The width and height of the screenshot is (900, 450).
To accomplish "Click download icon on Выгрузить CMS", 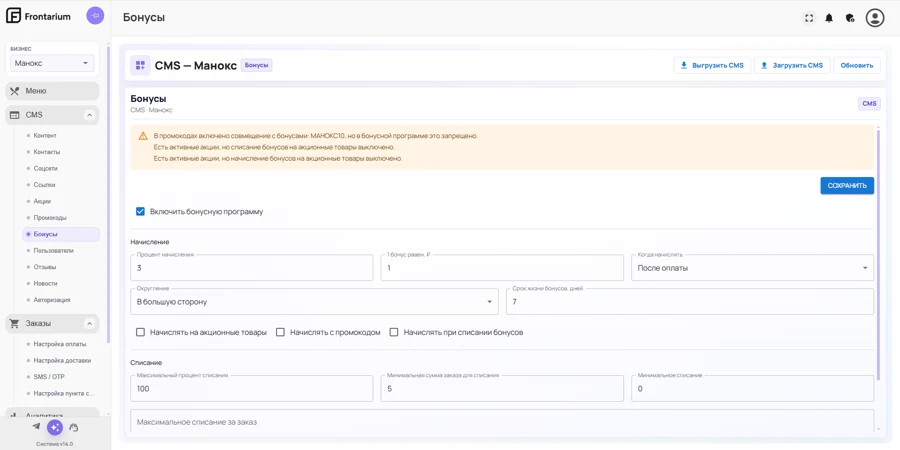I will [684, 65].
